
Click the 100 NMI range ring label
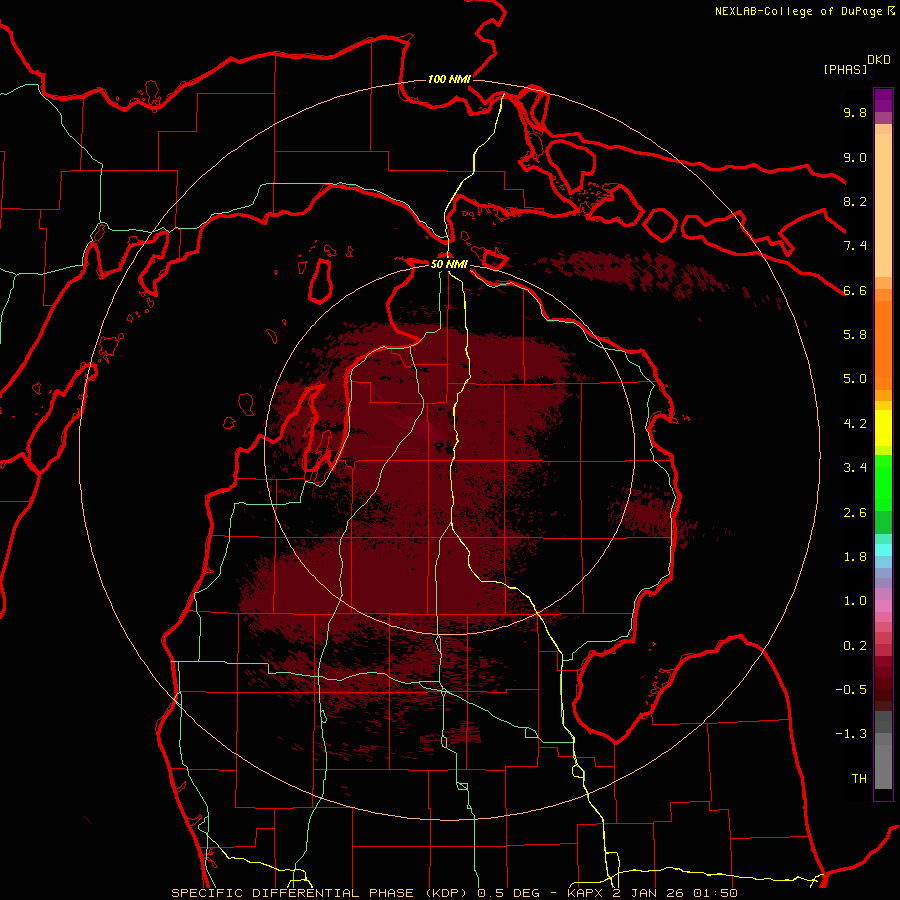tap(449, 79)
